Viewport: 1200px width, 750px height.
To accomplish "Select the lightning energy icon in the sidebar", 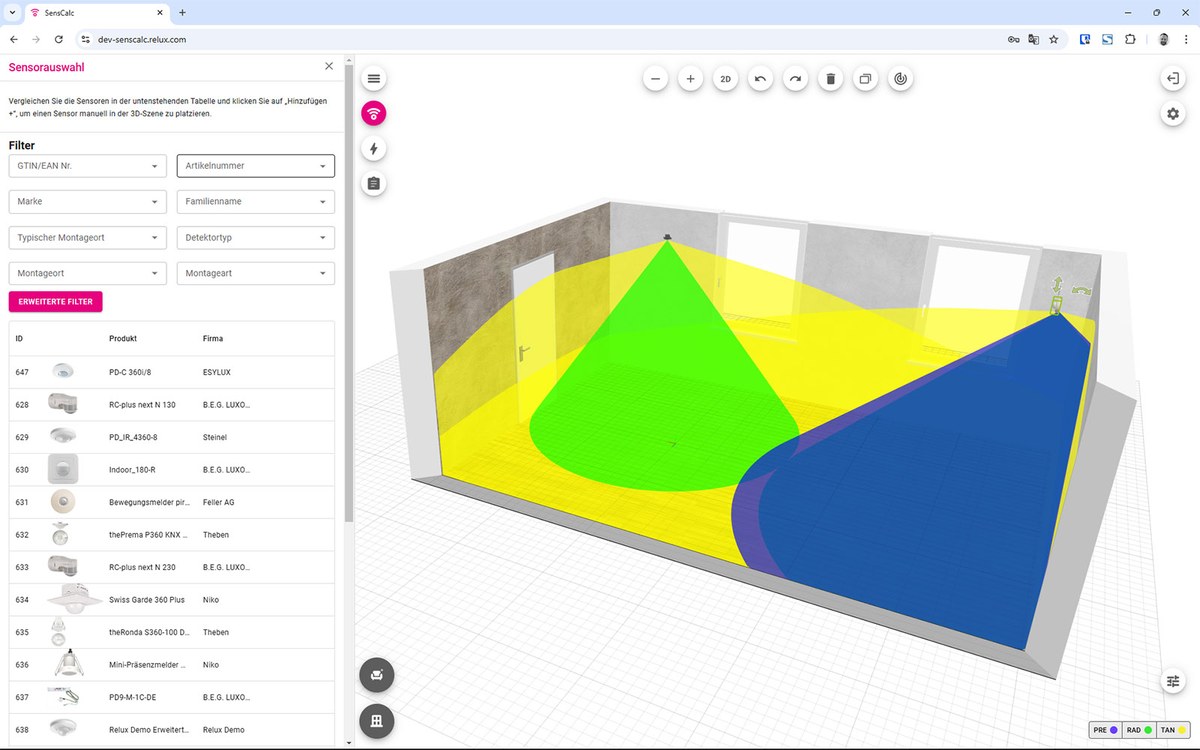I will tap(373, 148).
